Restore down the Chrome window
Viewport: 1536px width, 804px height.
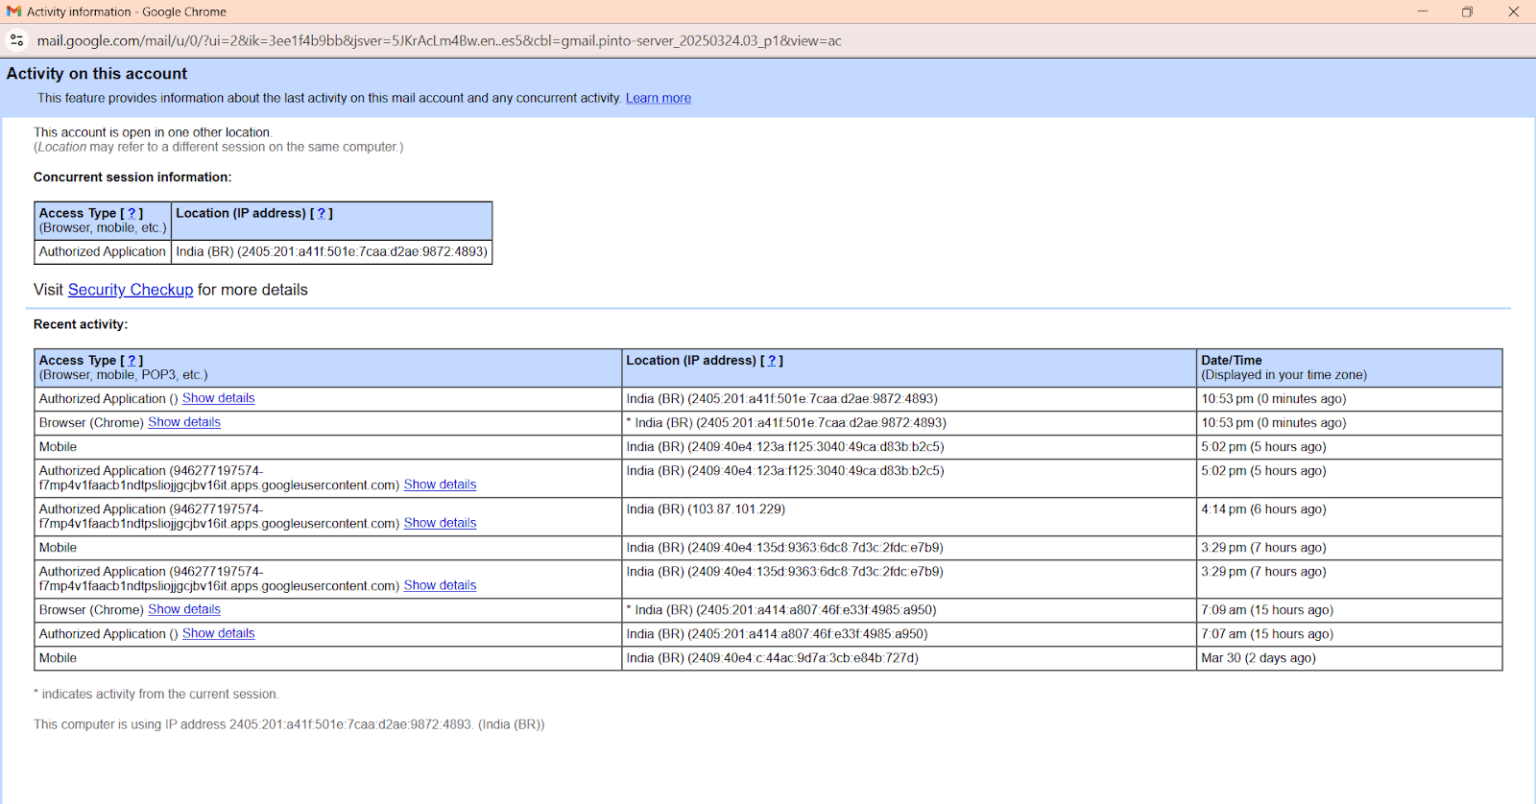1467,12
